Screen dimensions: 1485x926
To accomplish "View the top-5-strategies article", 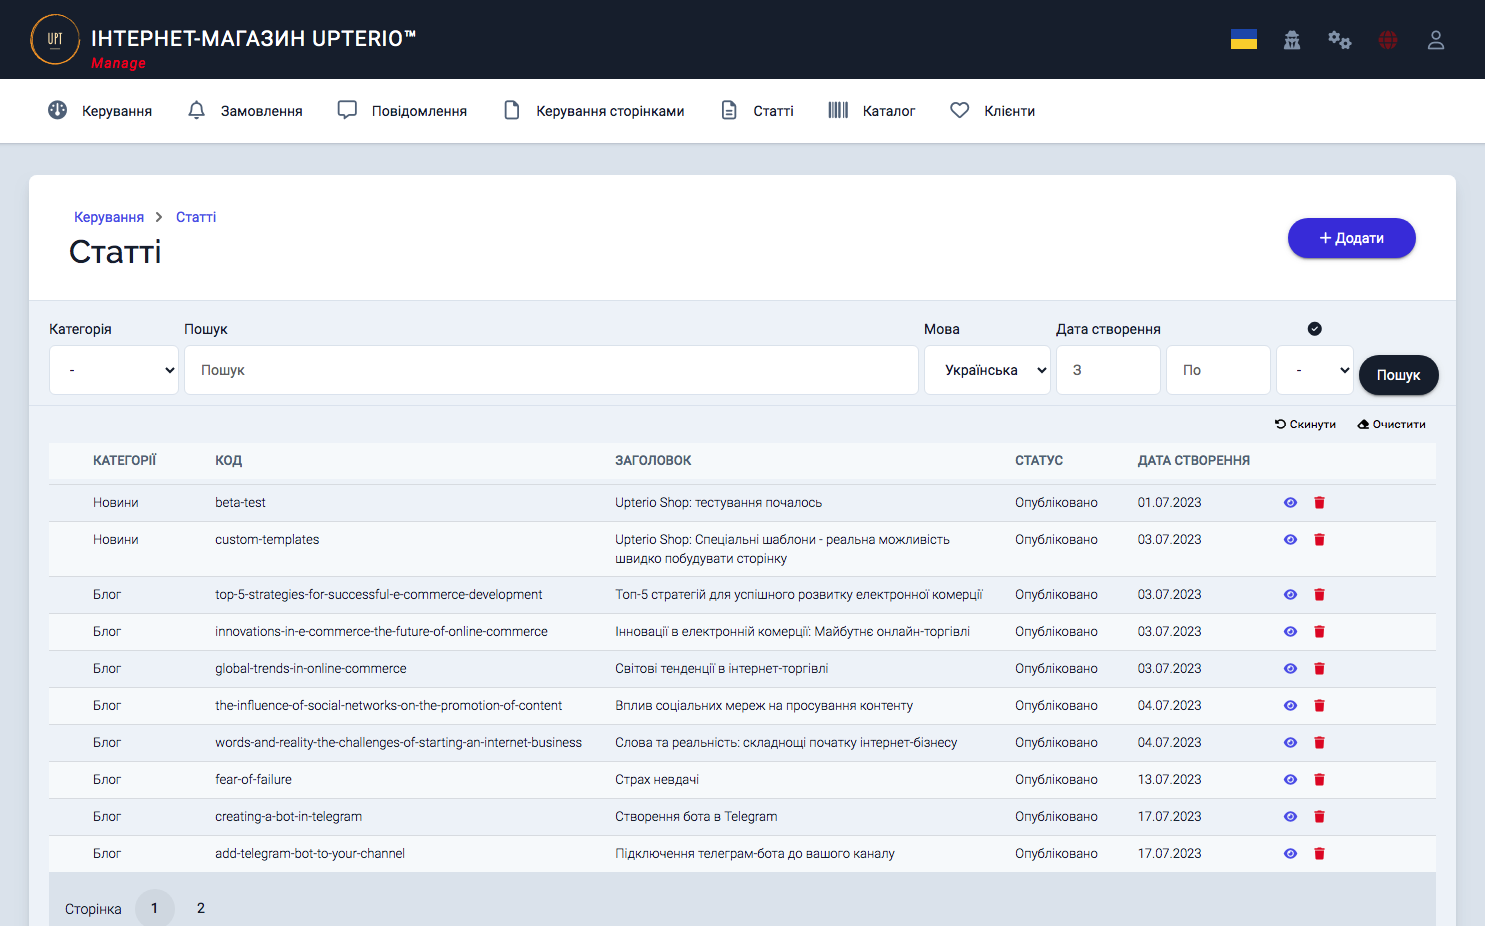I will coord(1290,595).
